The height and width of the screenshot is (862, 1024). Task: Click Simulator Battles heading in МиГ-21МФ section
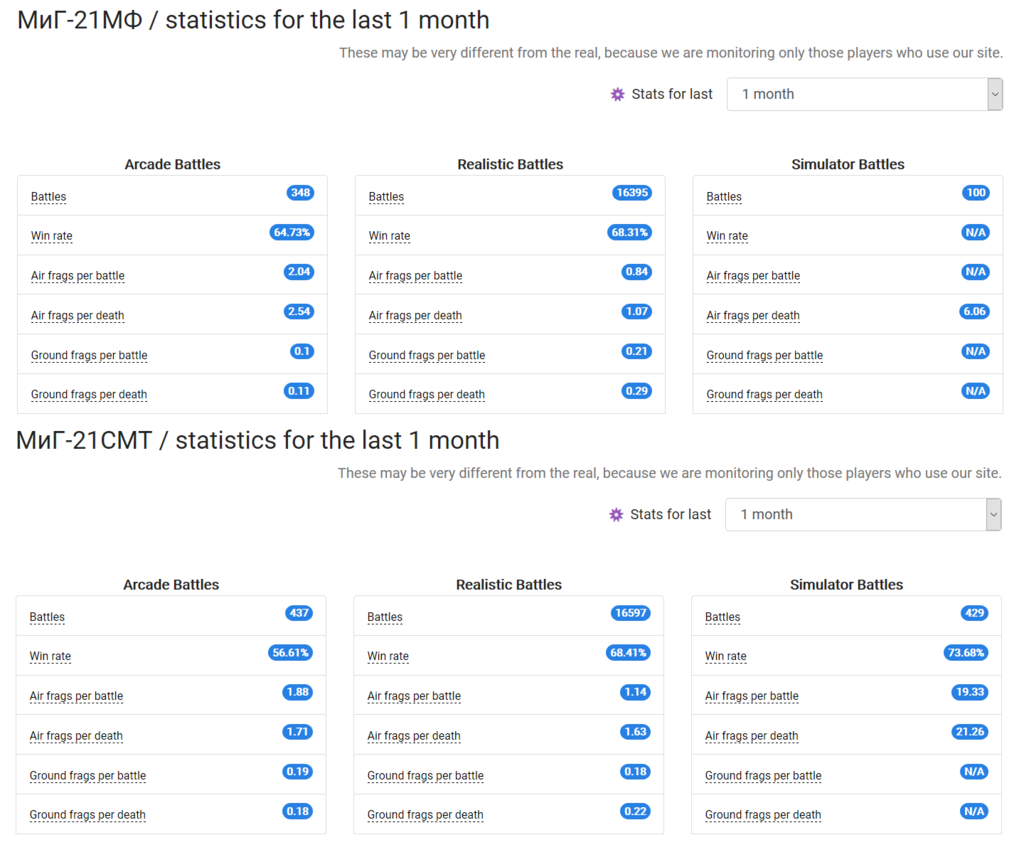click(x=847, y=164)
